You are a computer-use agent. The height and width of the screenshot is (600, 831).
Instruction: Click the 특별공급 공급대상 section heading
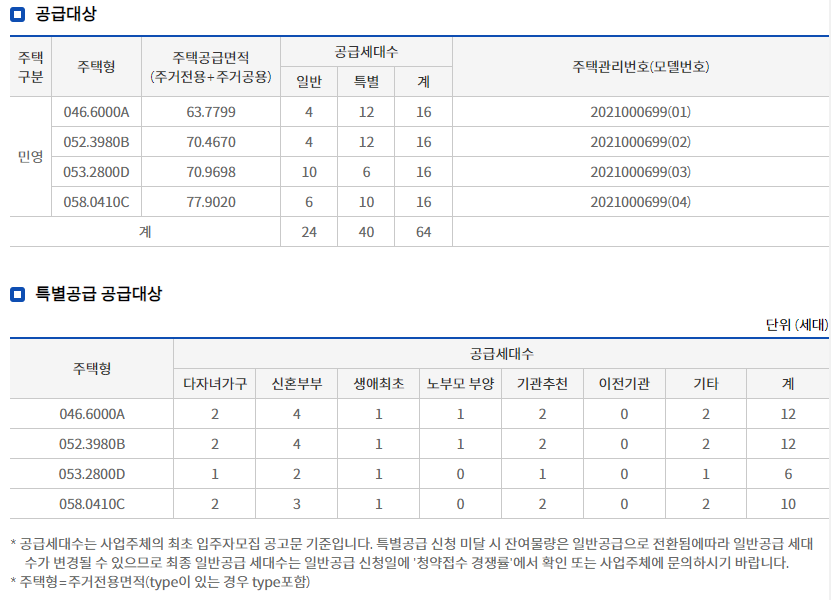point(98,294)
